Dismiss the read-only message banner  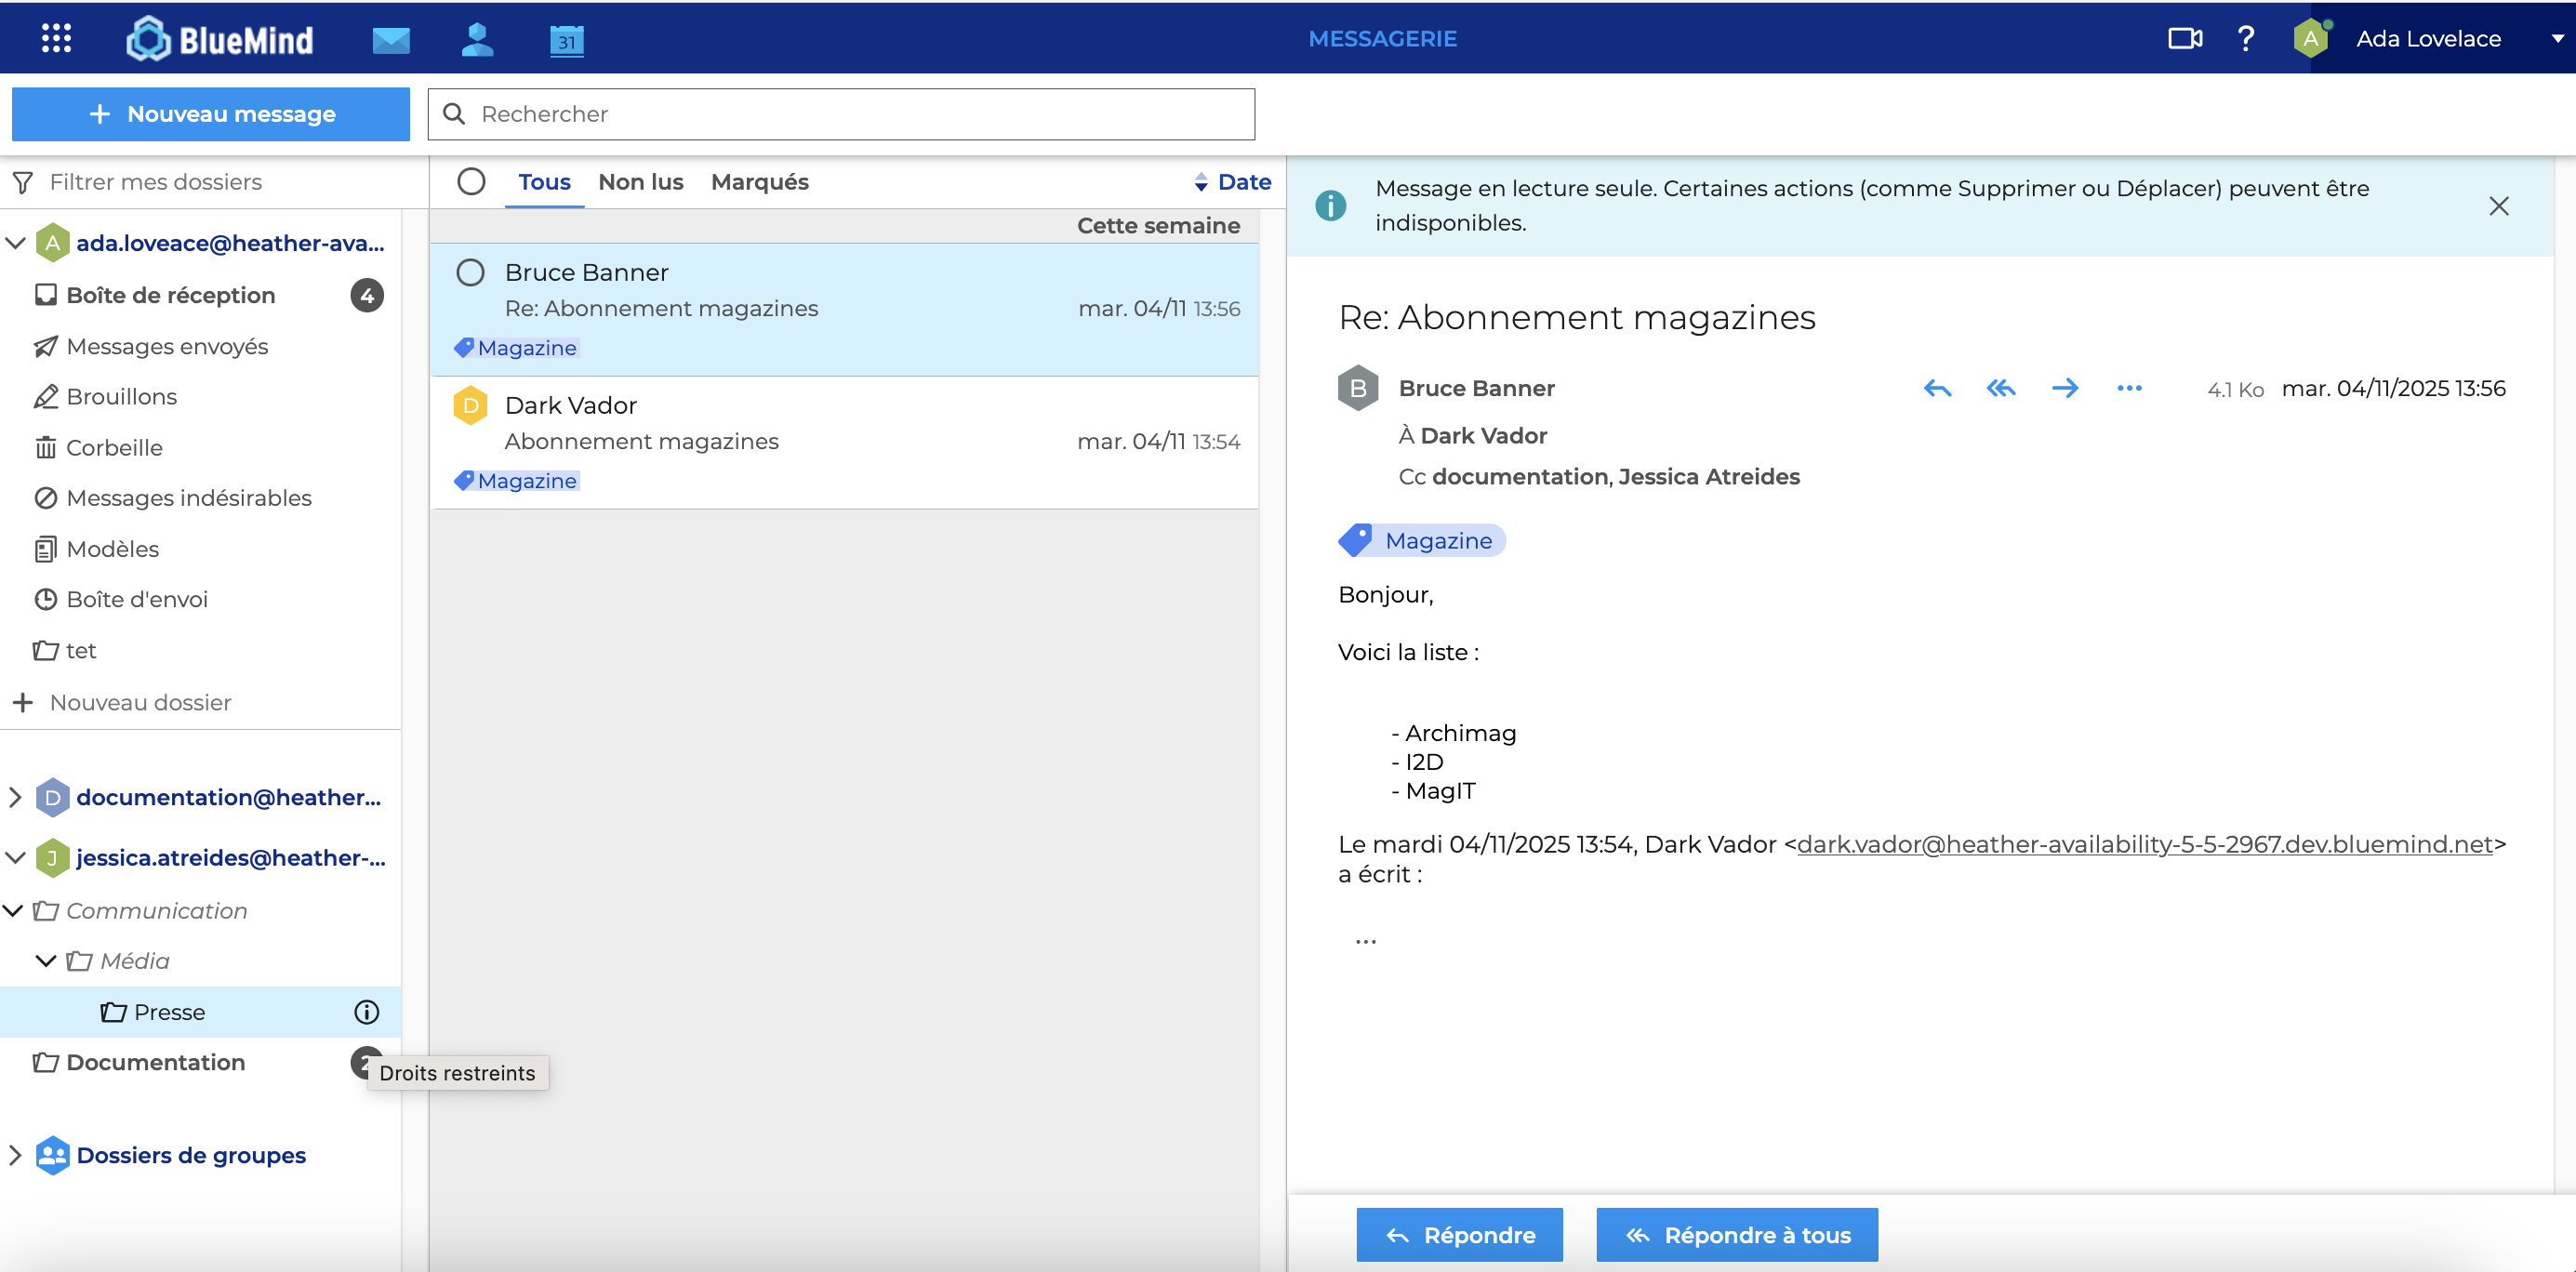click(x=2498, y=206)
